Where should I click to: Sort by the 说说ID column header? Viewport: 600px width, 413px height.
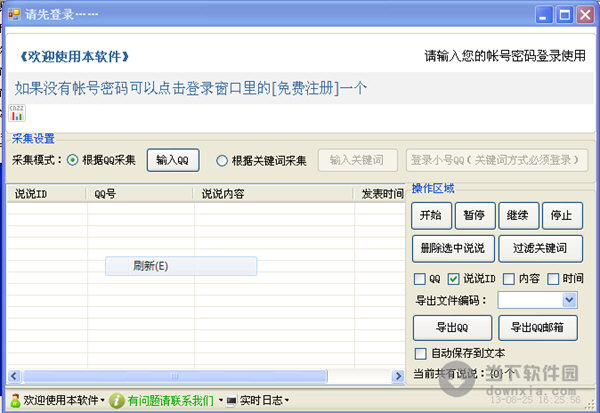click(46, 194)
